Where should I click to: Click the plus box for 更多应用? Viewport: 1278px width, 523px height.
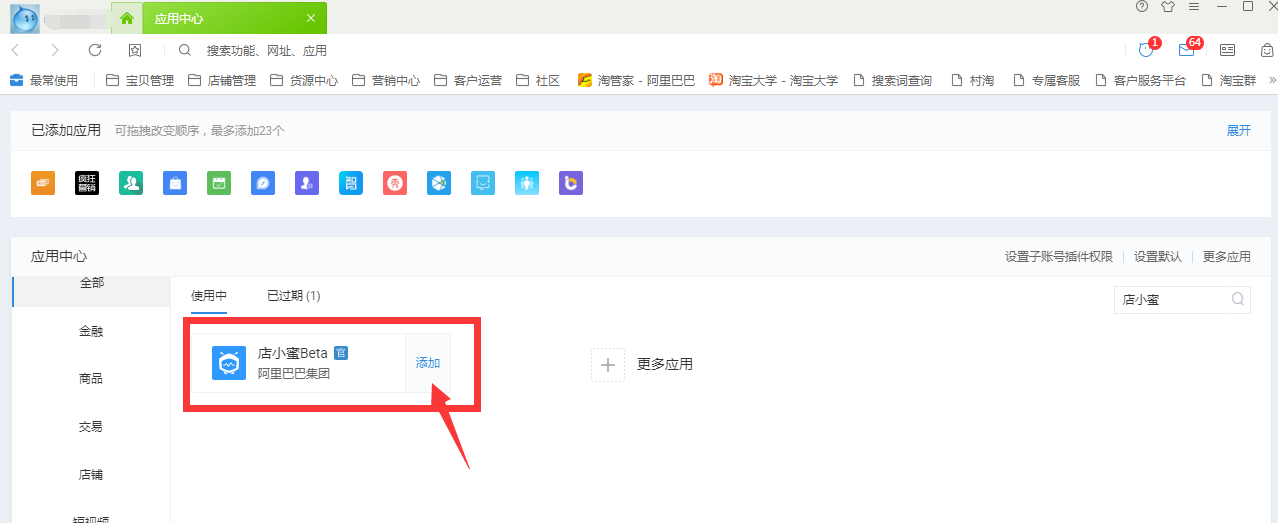(608, 365)
